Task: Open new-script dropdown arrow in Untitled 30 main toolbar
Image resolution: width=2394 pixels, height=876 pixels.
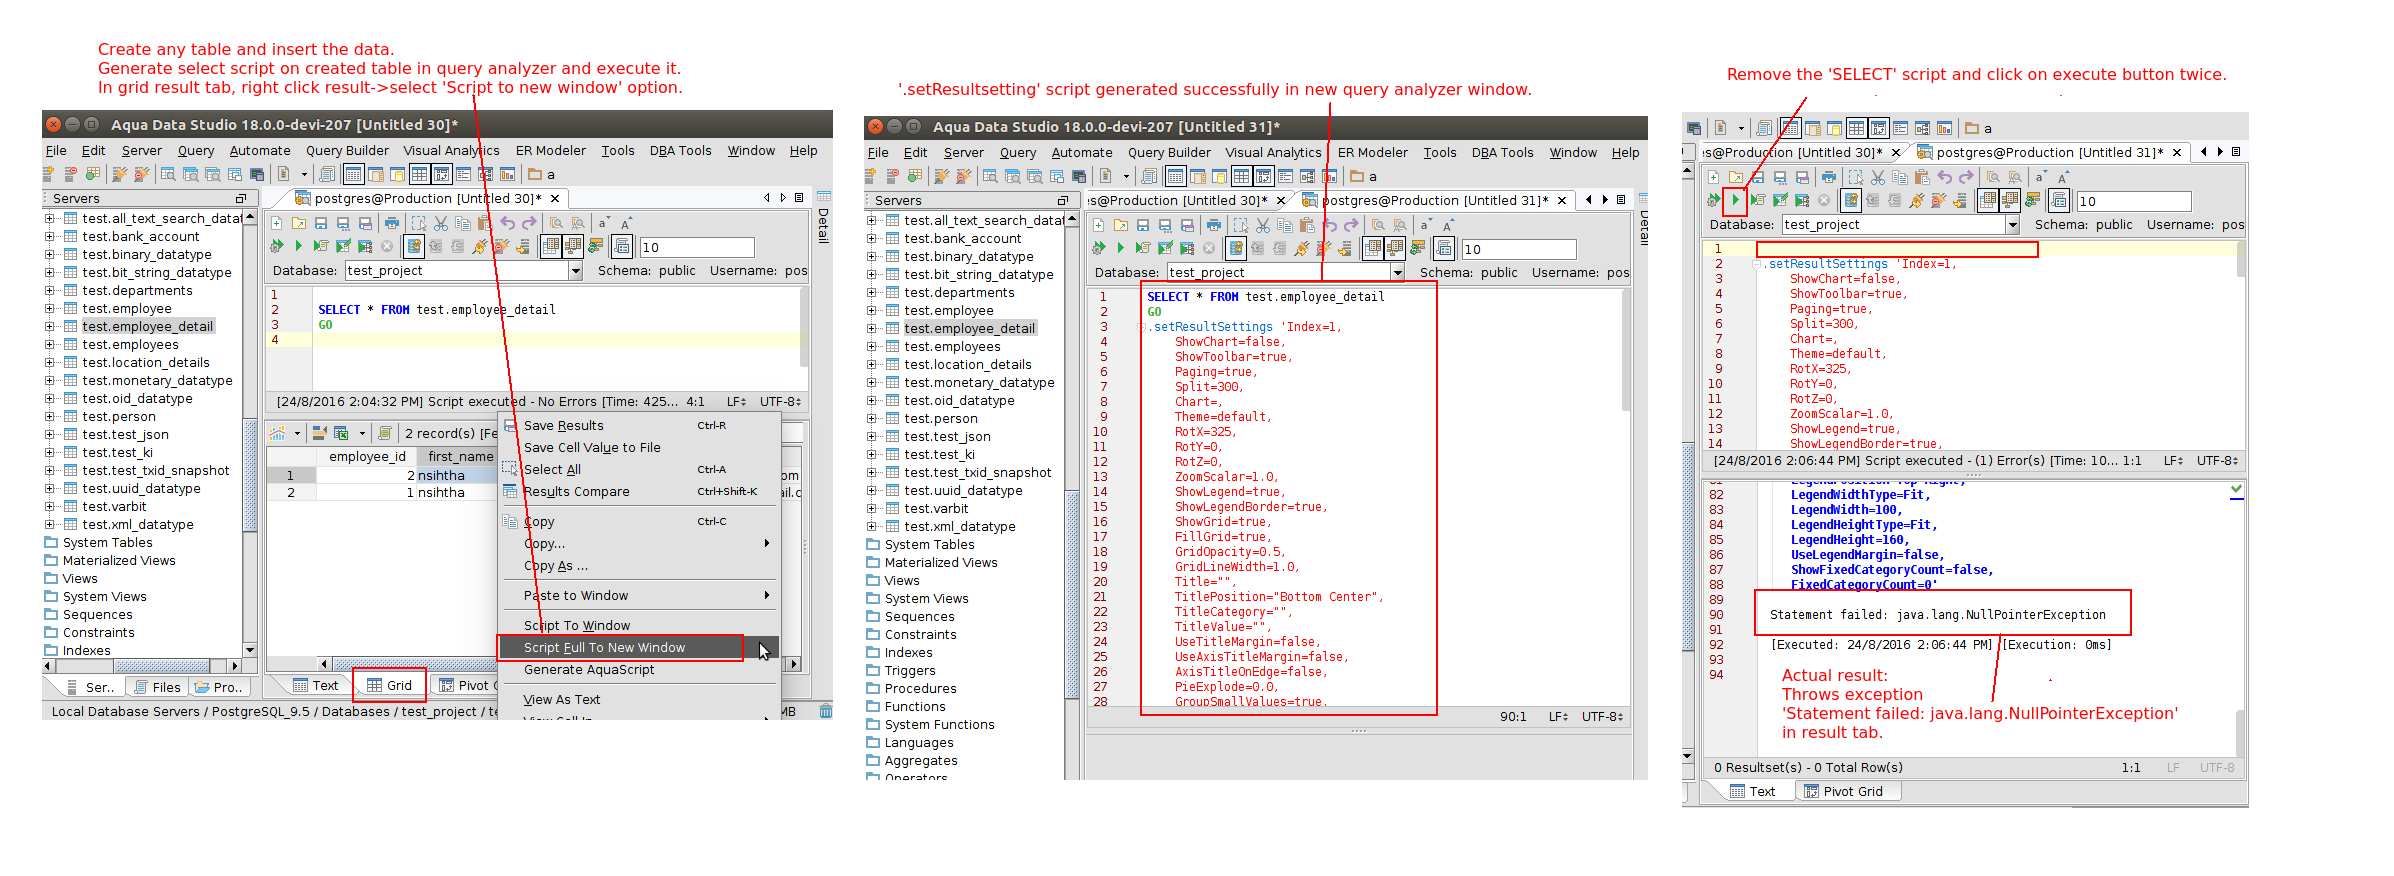Action: point(304,174)
